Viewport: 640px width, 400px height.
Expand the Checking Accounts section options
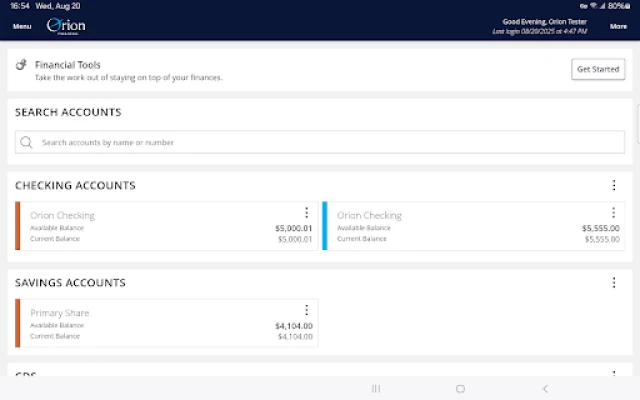614,185
